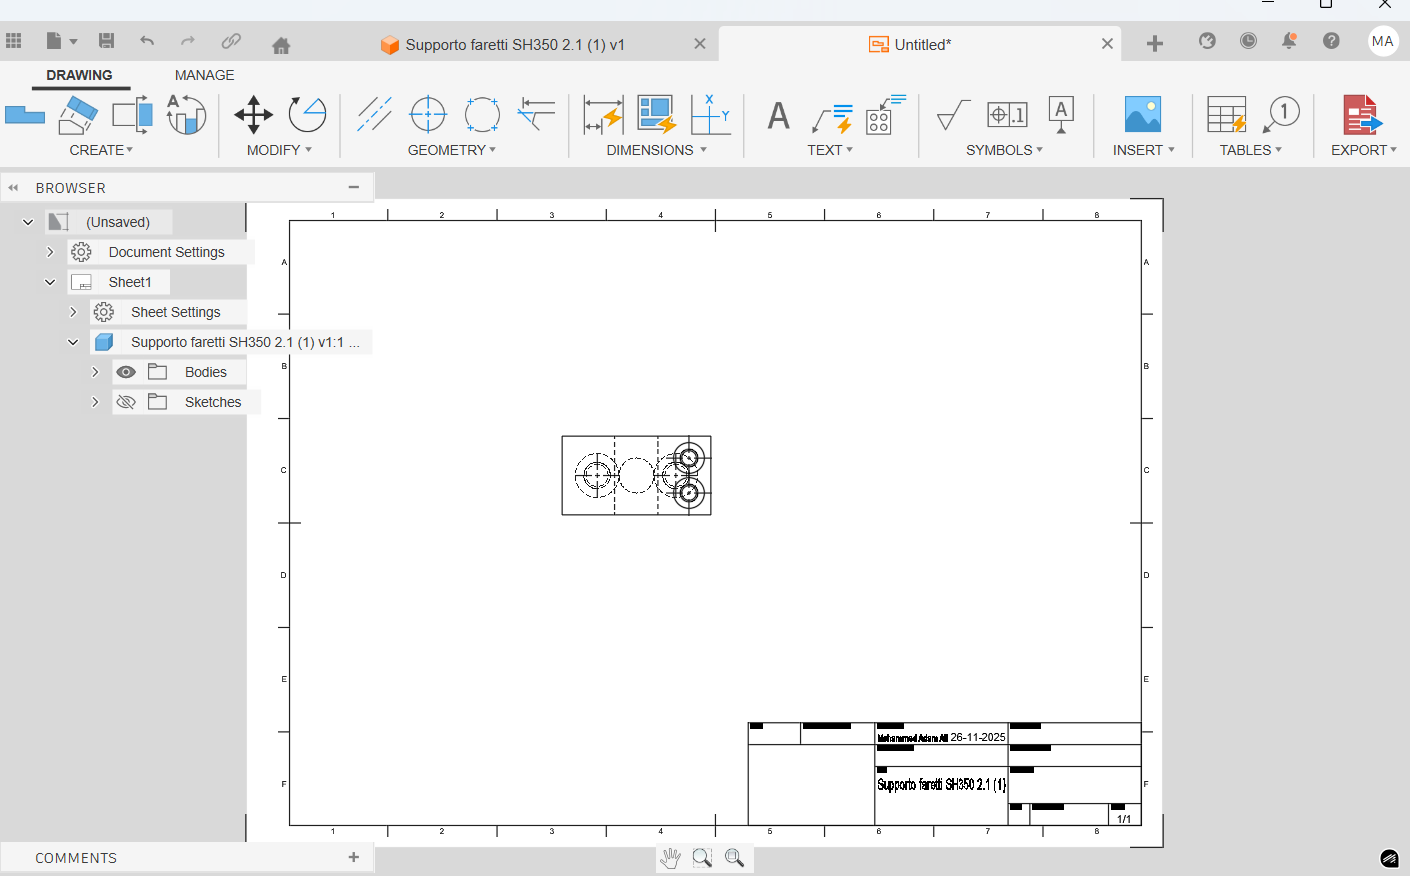1410x876 pixels.
Task: Activate the Dimension tool
Action: 603,115
